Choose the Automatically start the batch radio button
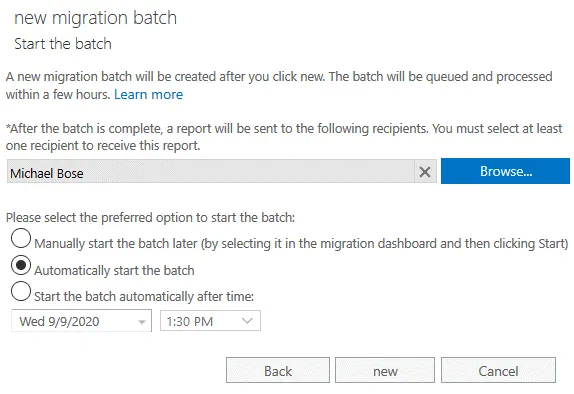The height and width of the screenshot is (394, 574). click(x=21, y=265)
